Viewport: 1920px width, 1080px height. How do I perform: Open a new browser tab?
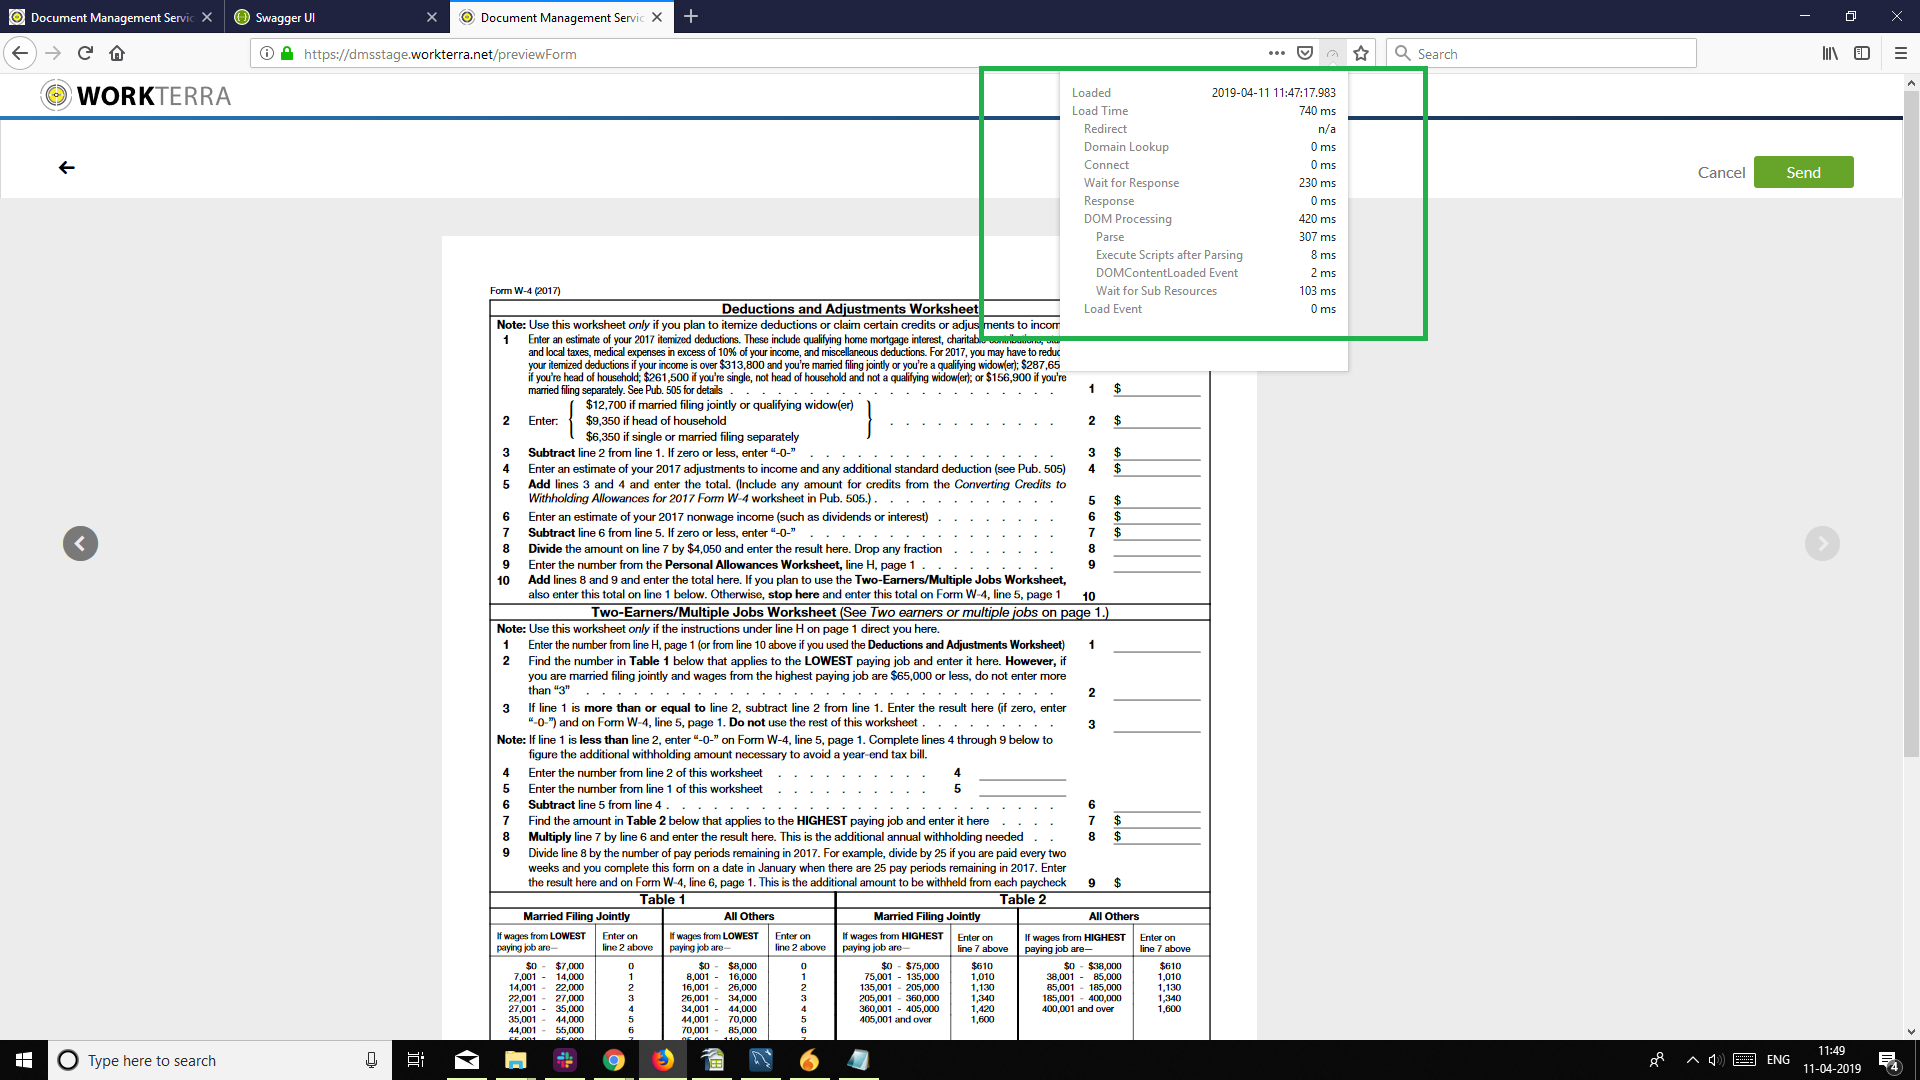tap(691, 17)
